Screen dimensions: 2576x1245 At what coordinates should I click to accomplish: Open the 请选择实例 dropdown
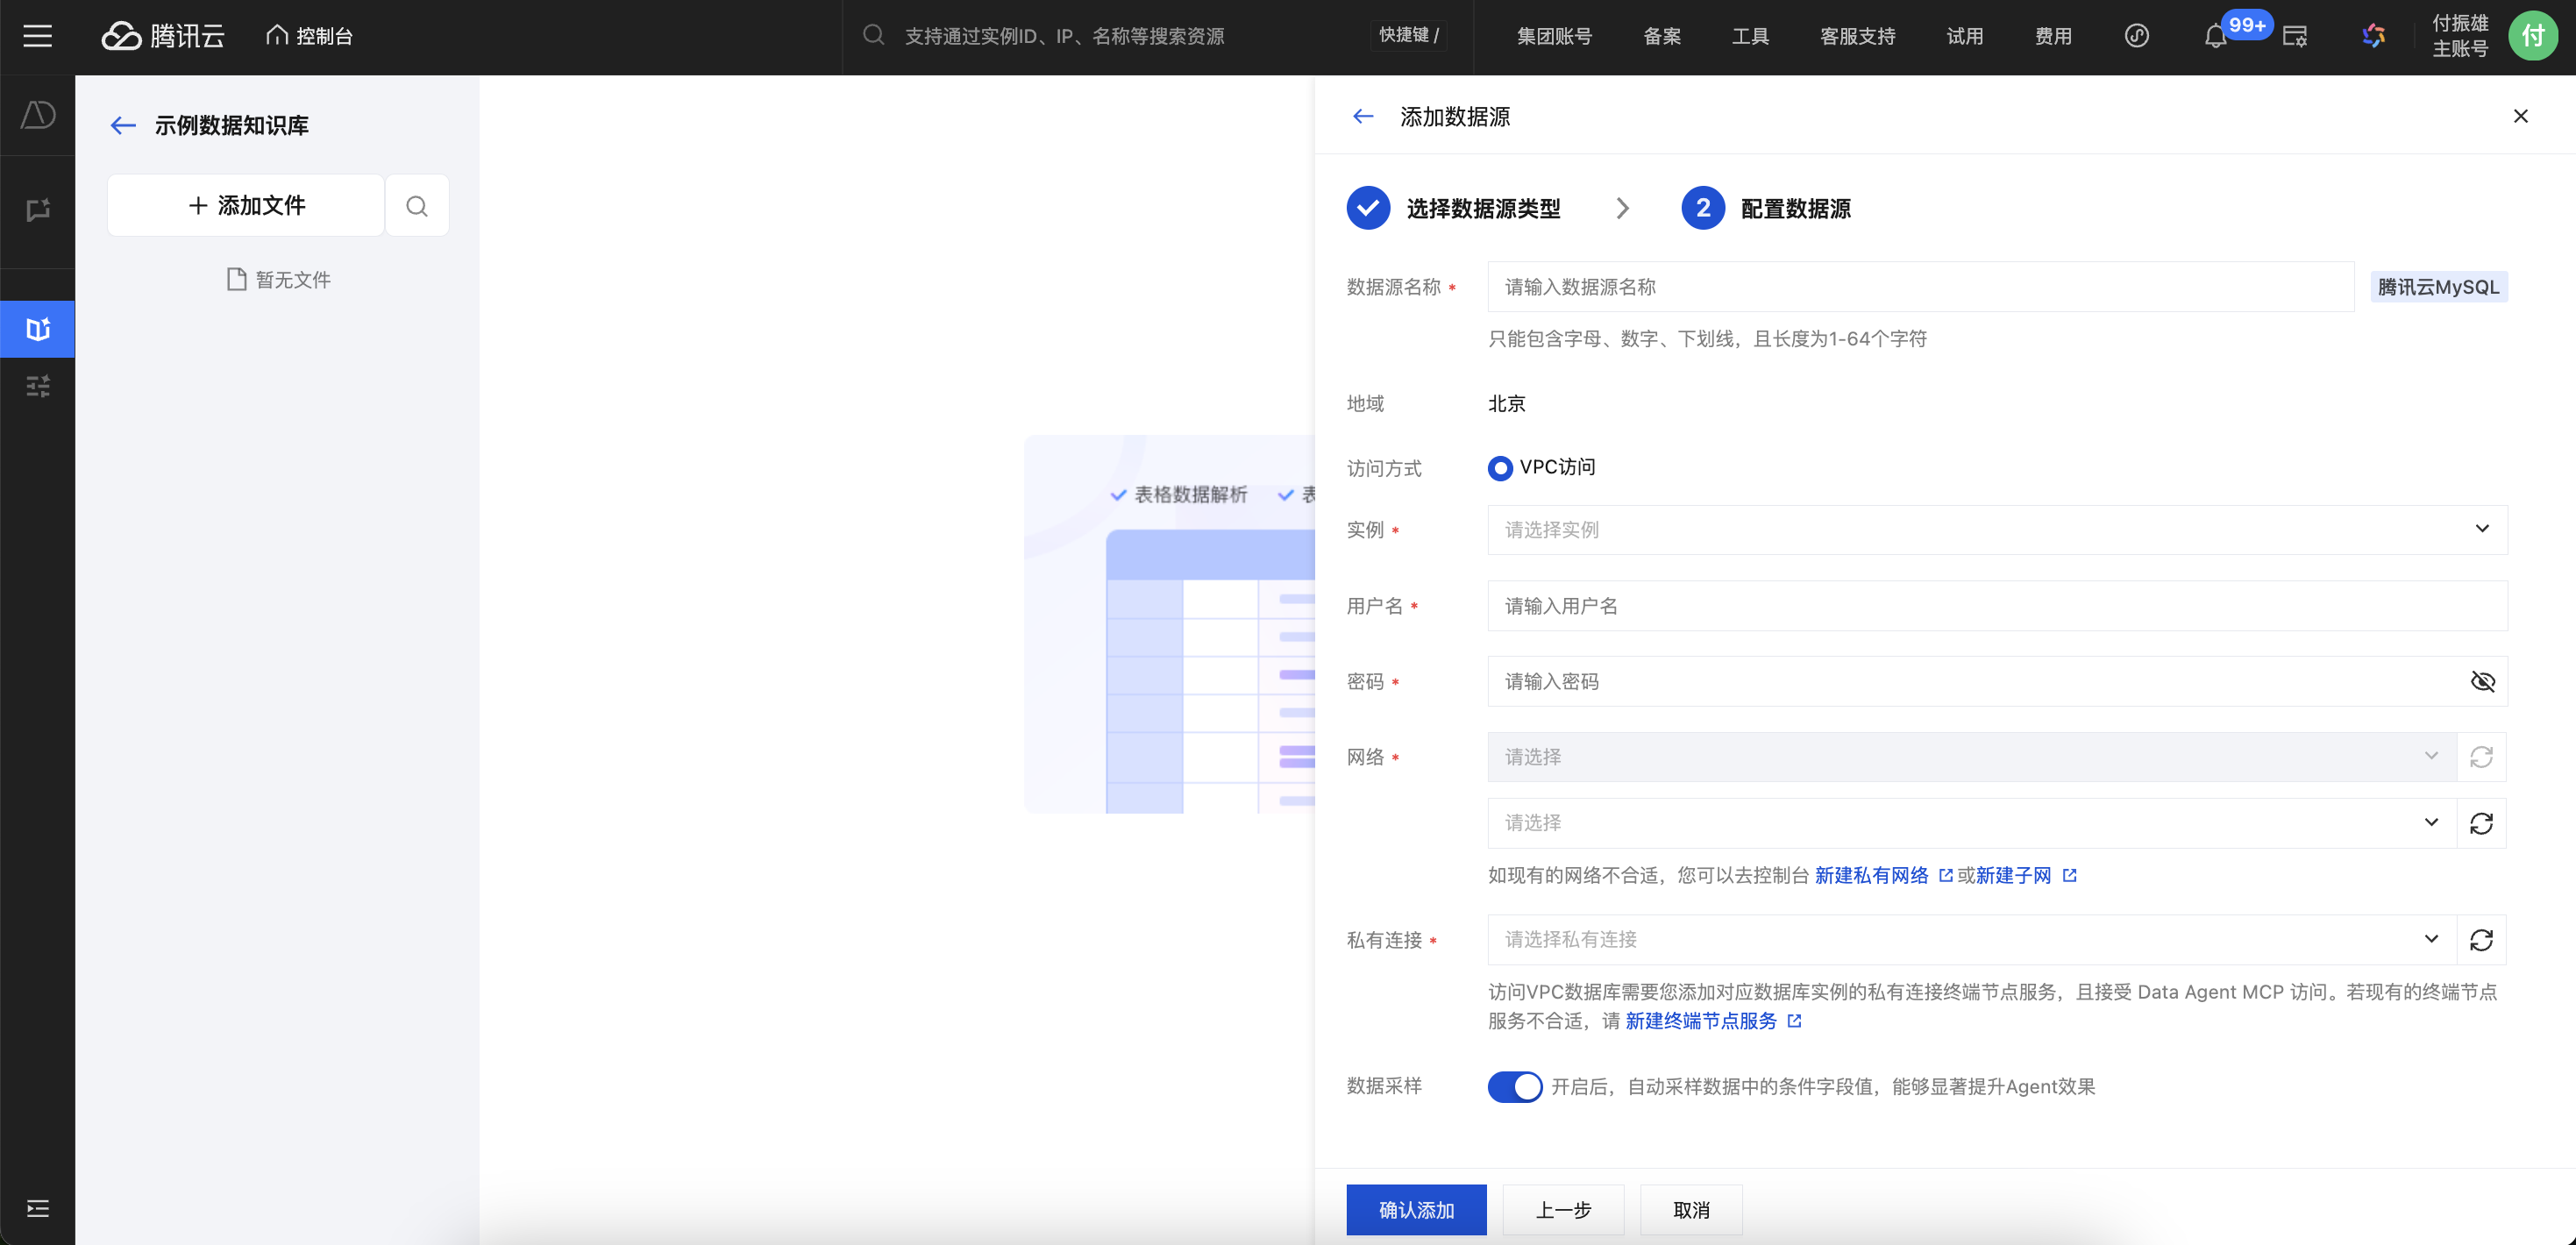coord(1996,530)
